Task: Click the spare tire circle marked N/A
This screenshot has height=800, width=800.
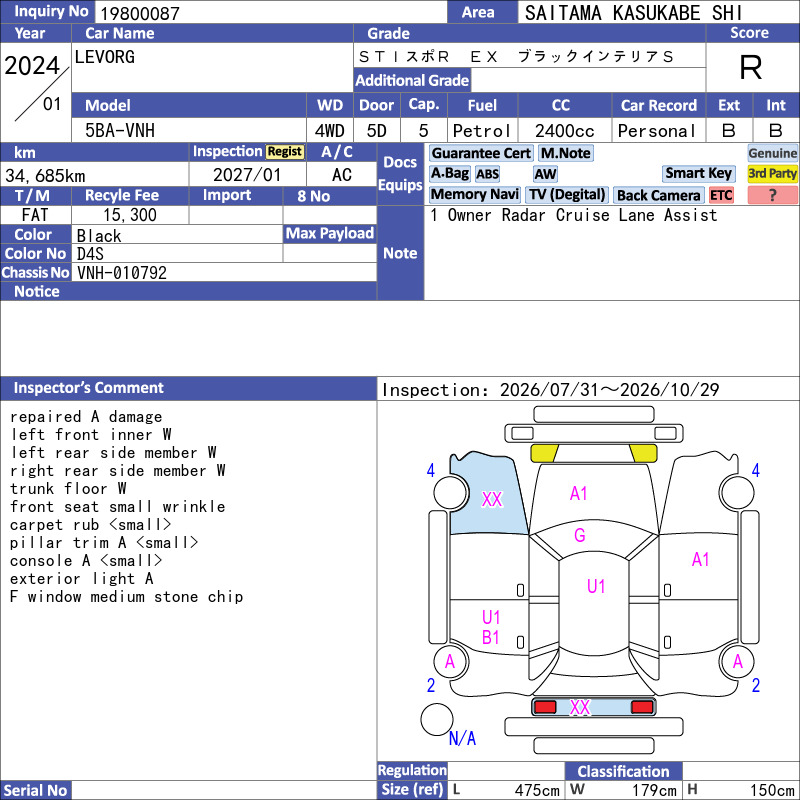Action: [x=437, y=719]
